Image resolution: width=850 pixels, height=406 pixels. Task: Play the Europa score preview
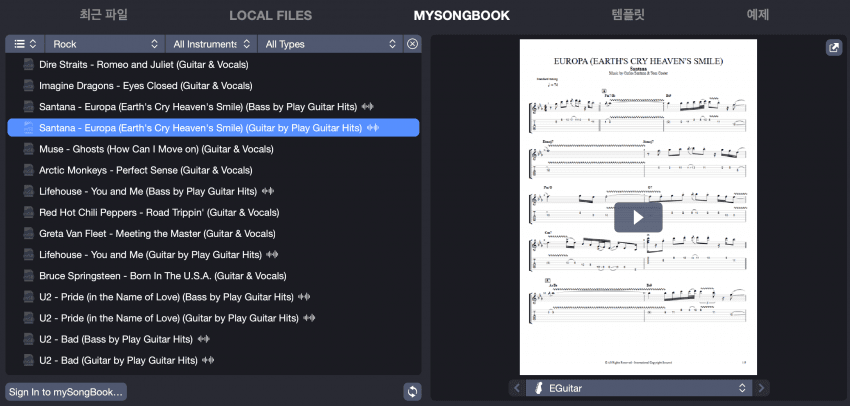pyautogui.click(x=638, y=217)
